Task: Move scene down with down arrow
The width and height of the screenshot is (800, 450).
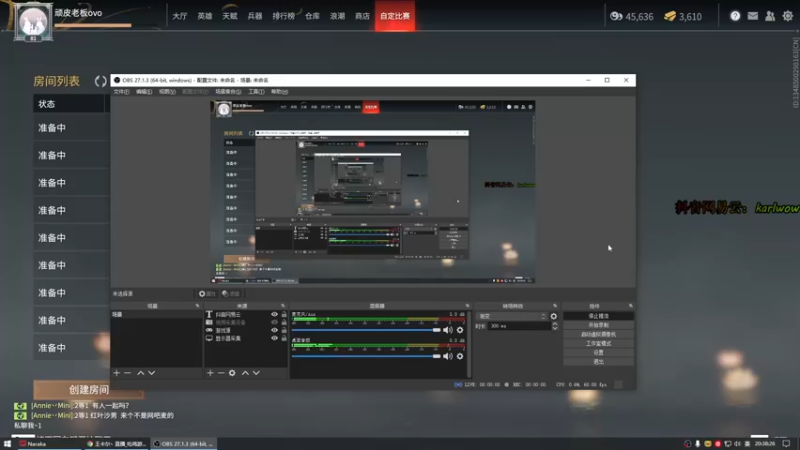Action: [x=152, y=373]
